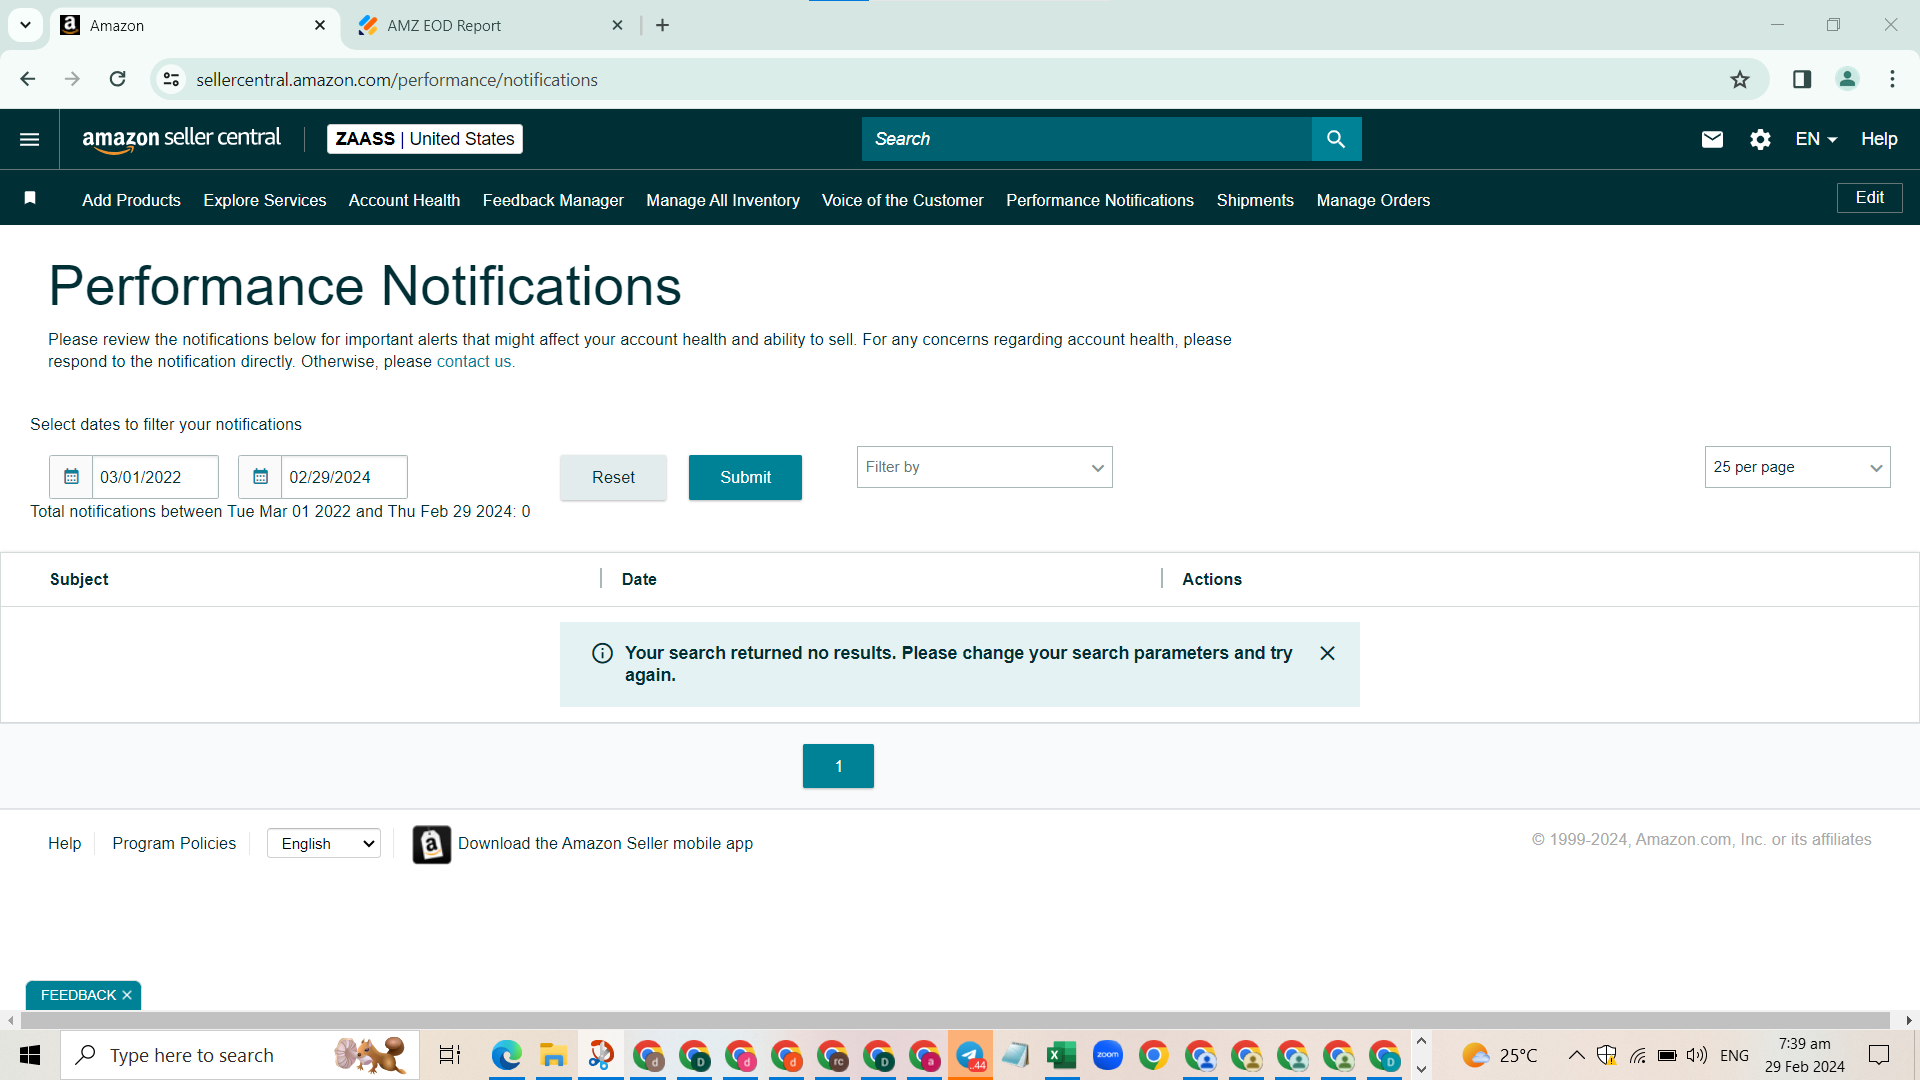
Task: Open Performance Notifications in the navigation bar
Action: tap(1100, 200)
